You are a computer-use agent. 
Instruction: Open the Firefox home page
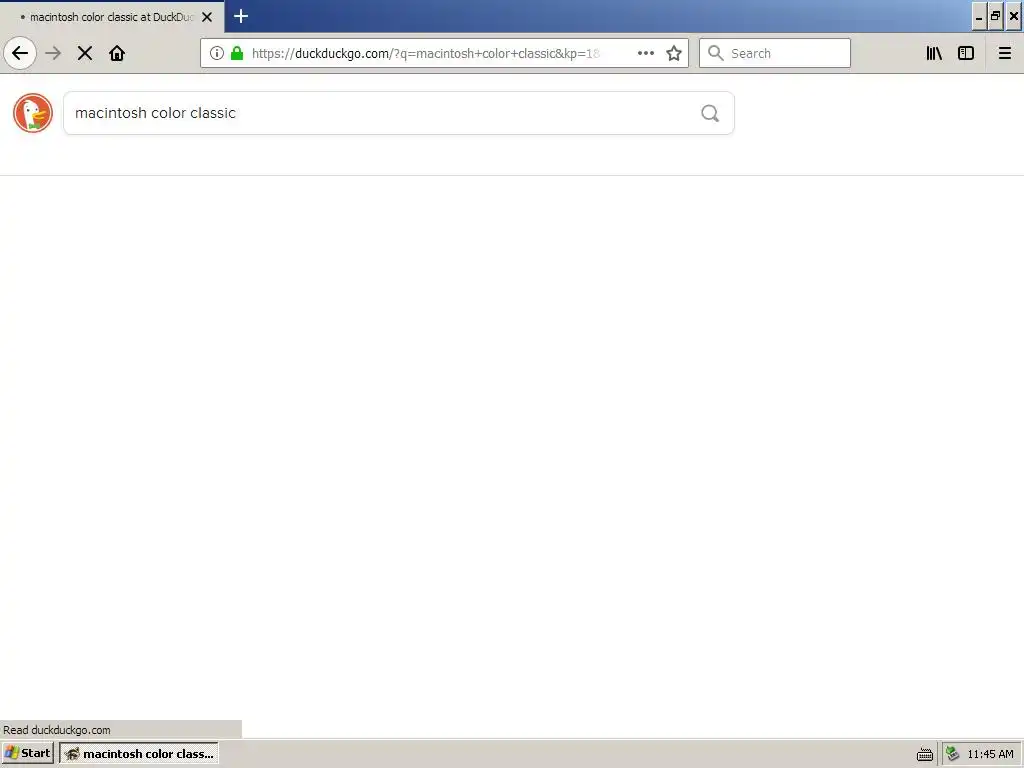point(117,53)
